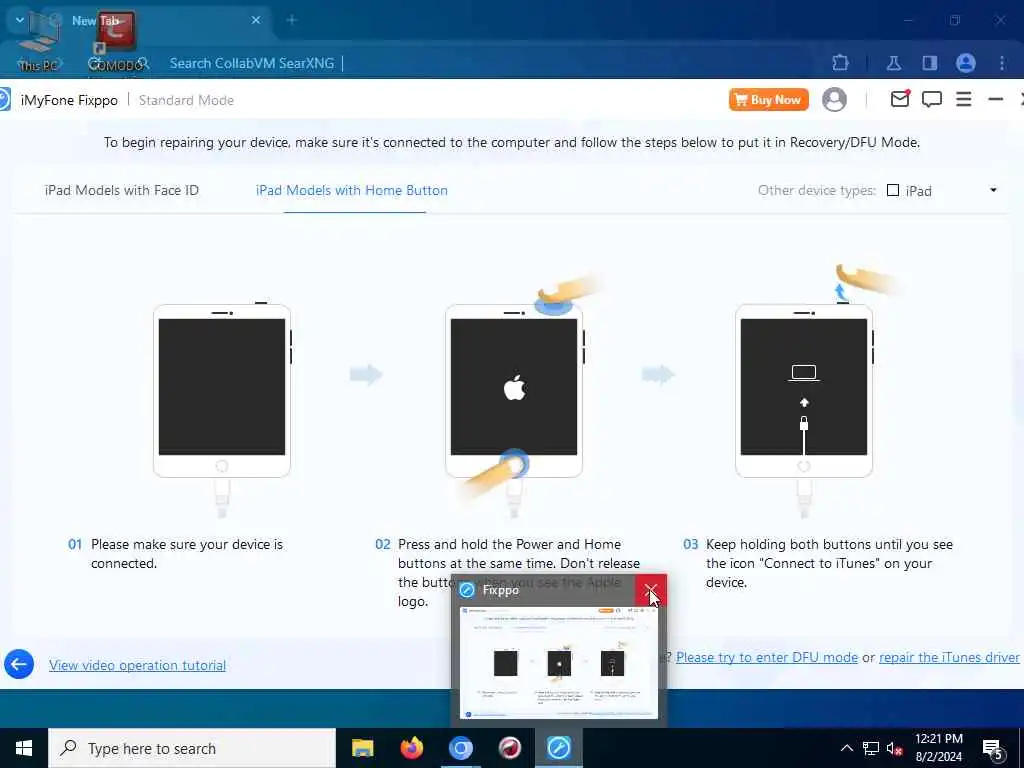Open the feedback chat bubble icon

(x=931, y=99)
